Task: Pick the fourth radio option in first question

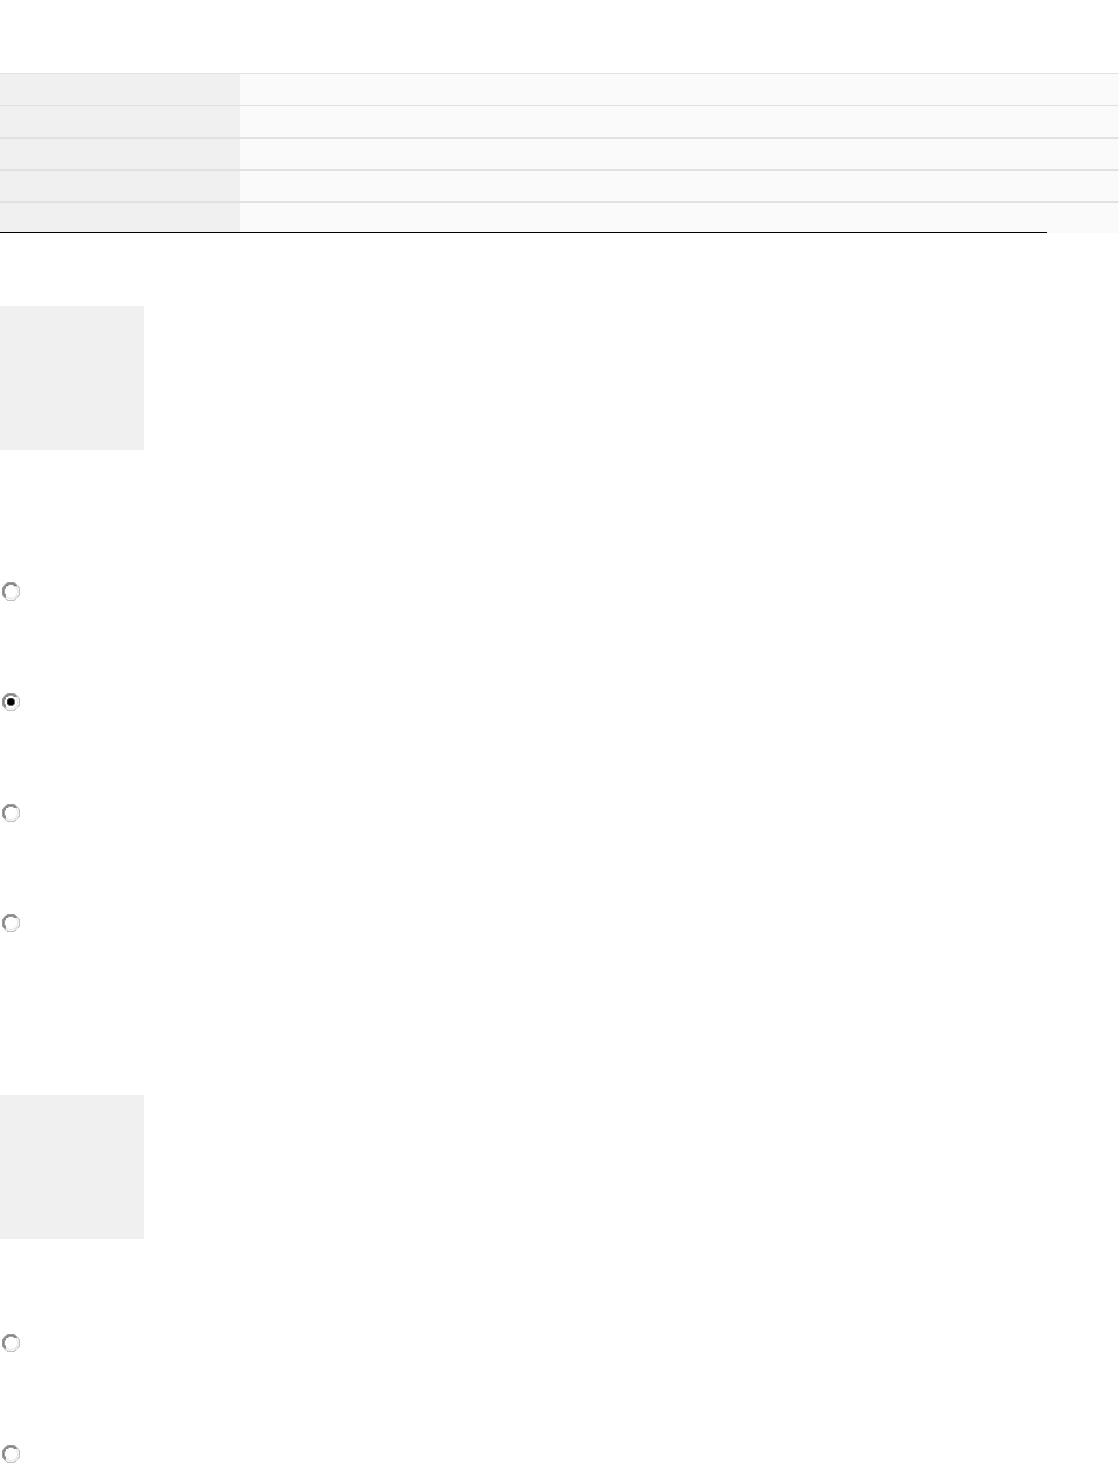Action: coord(11,923)
